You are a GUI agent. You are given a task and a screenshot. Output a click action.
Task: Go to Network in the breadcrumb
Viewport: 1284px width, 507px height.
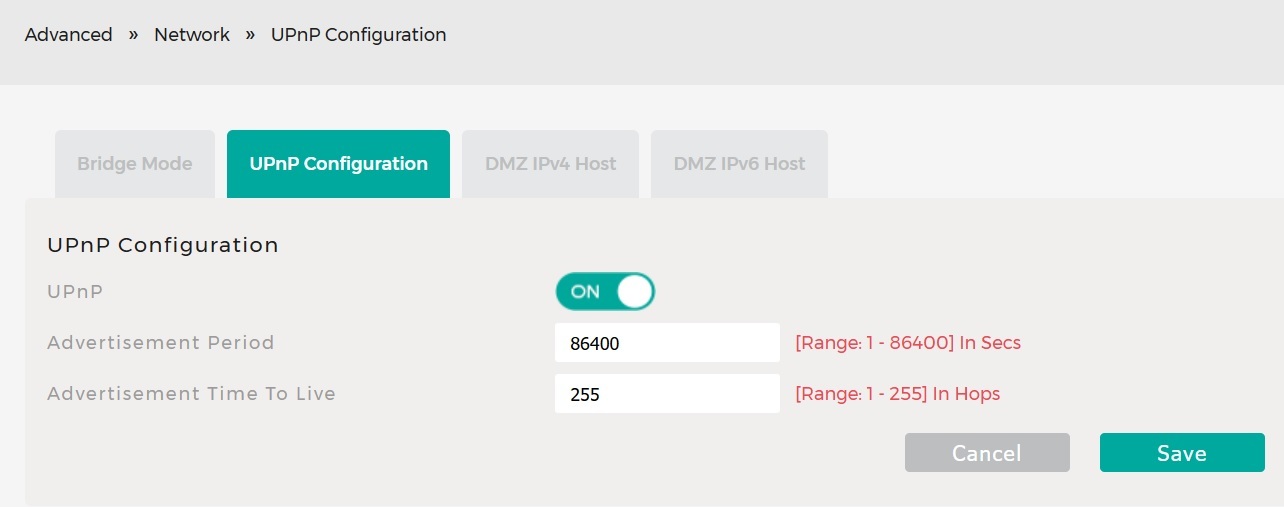click(x=192, y=35)
